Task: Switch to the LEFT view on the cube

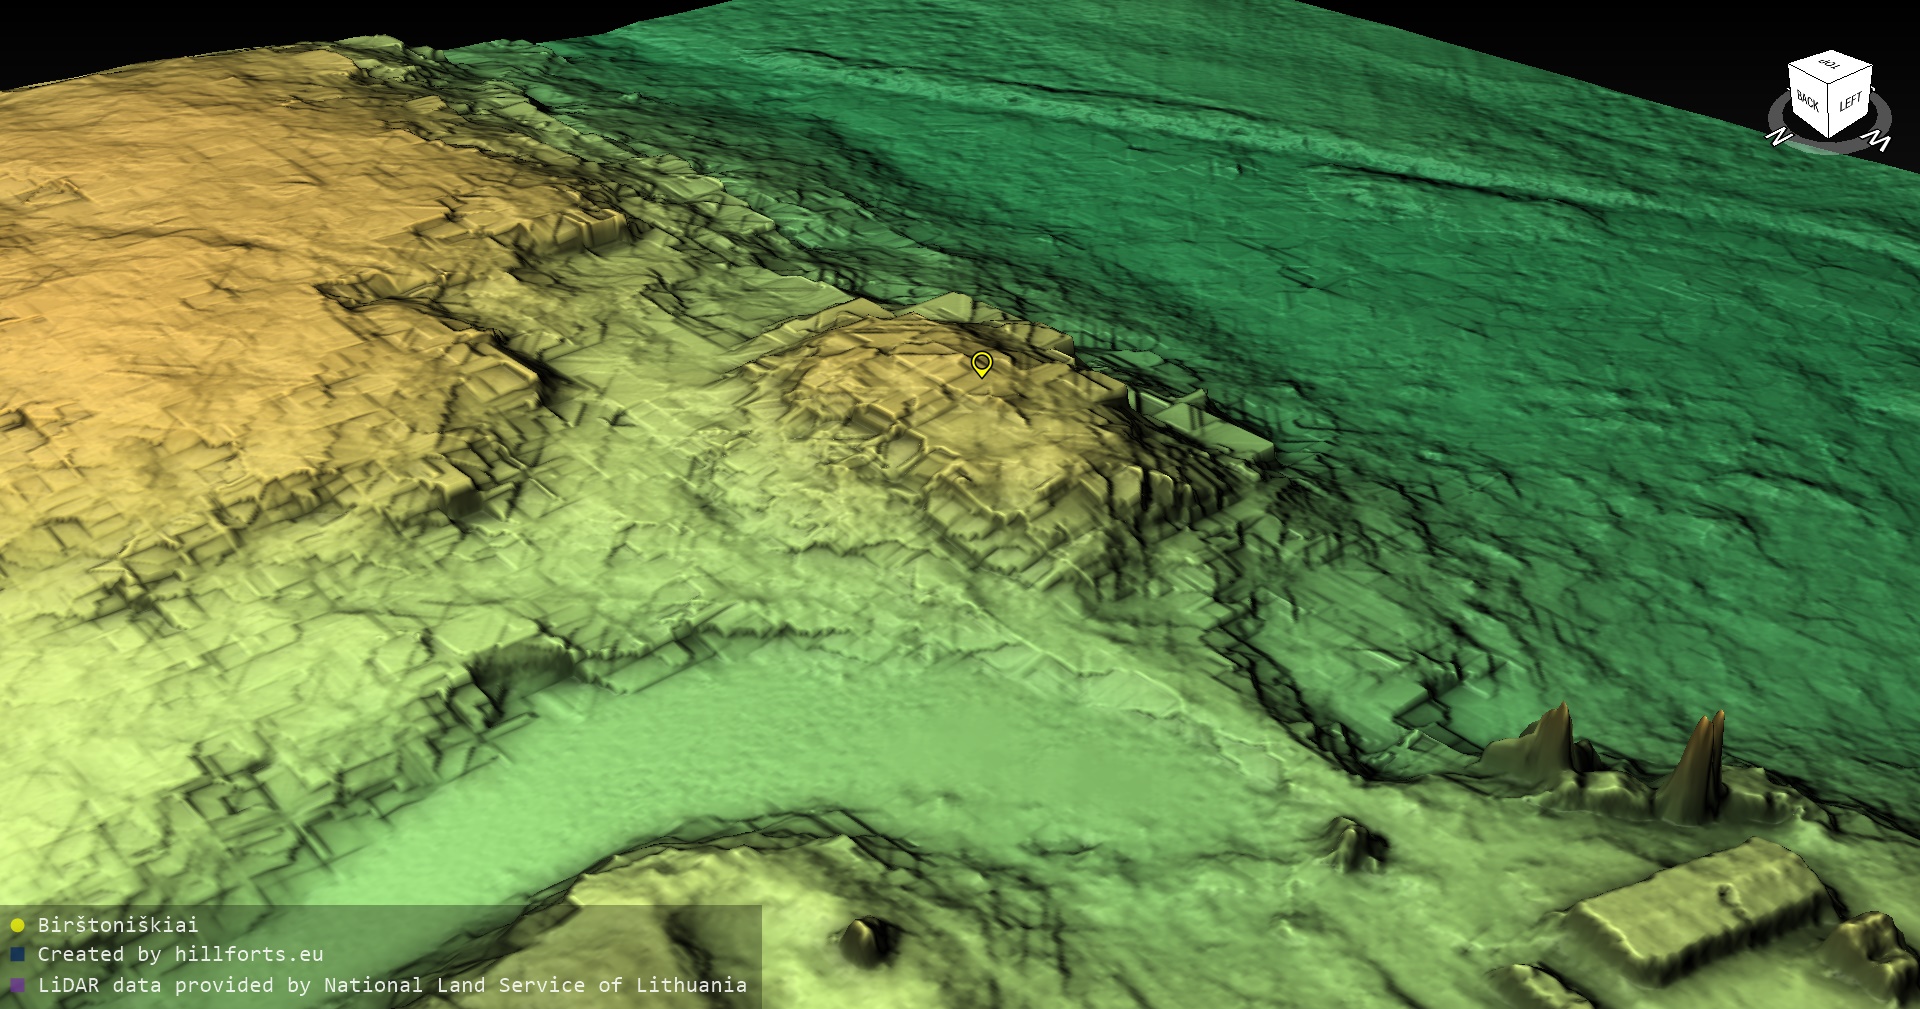Action: click(1850, 102)
